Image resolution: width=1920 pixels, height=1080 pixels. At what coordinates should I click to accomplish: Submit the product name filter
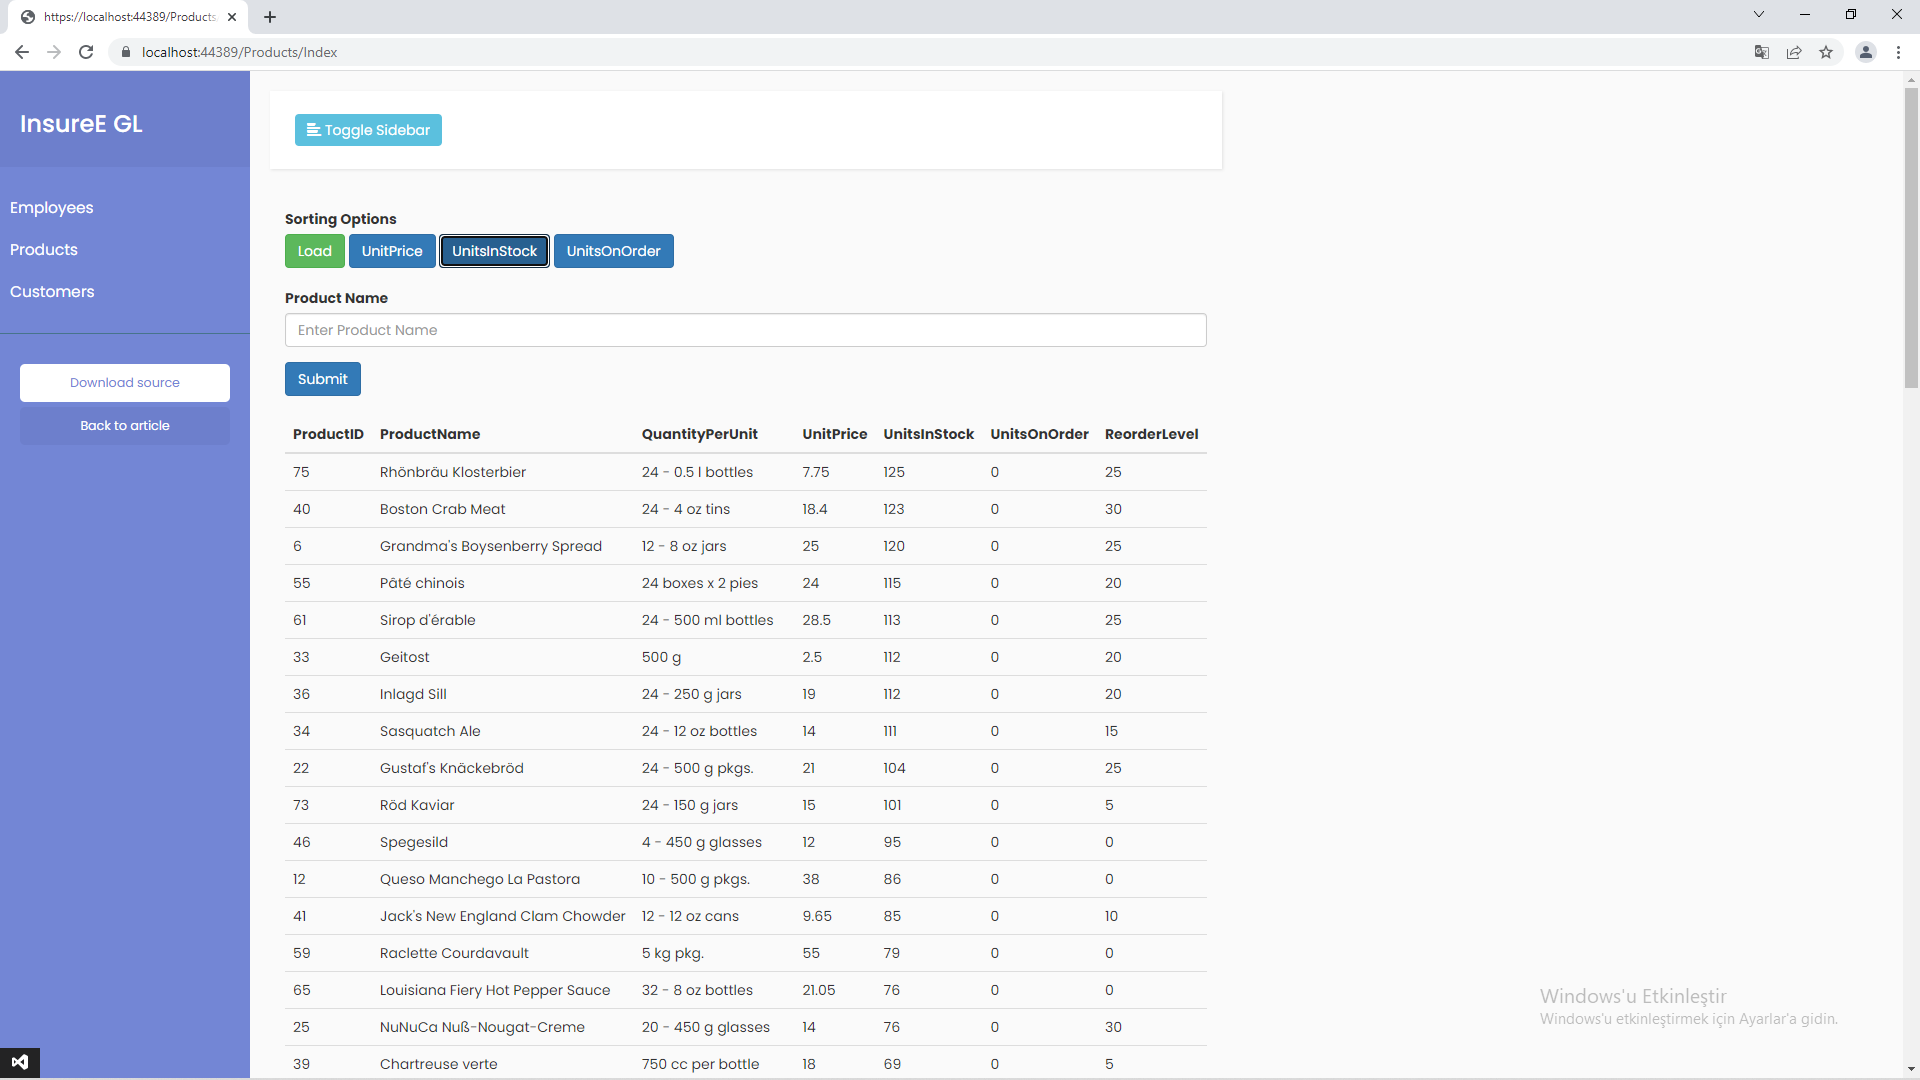pos(322,379)
